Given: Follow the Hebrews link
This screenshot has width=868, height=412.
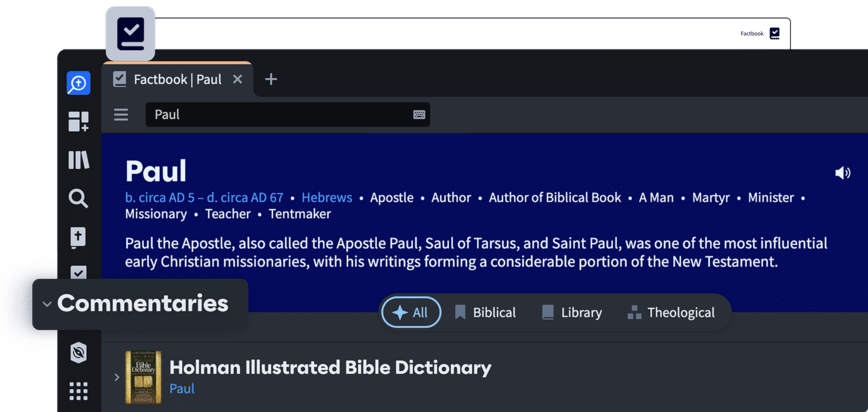Looking at the screenshot, I should click(326, 198).
